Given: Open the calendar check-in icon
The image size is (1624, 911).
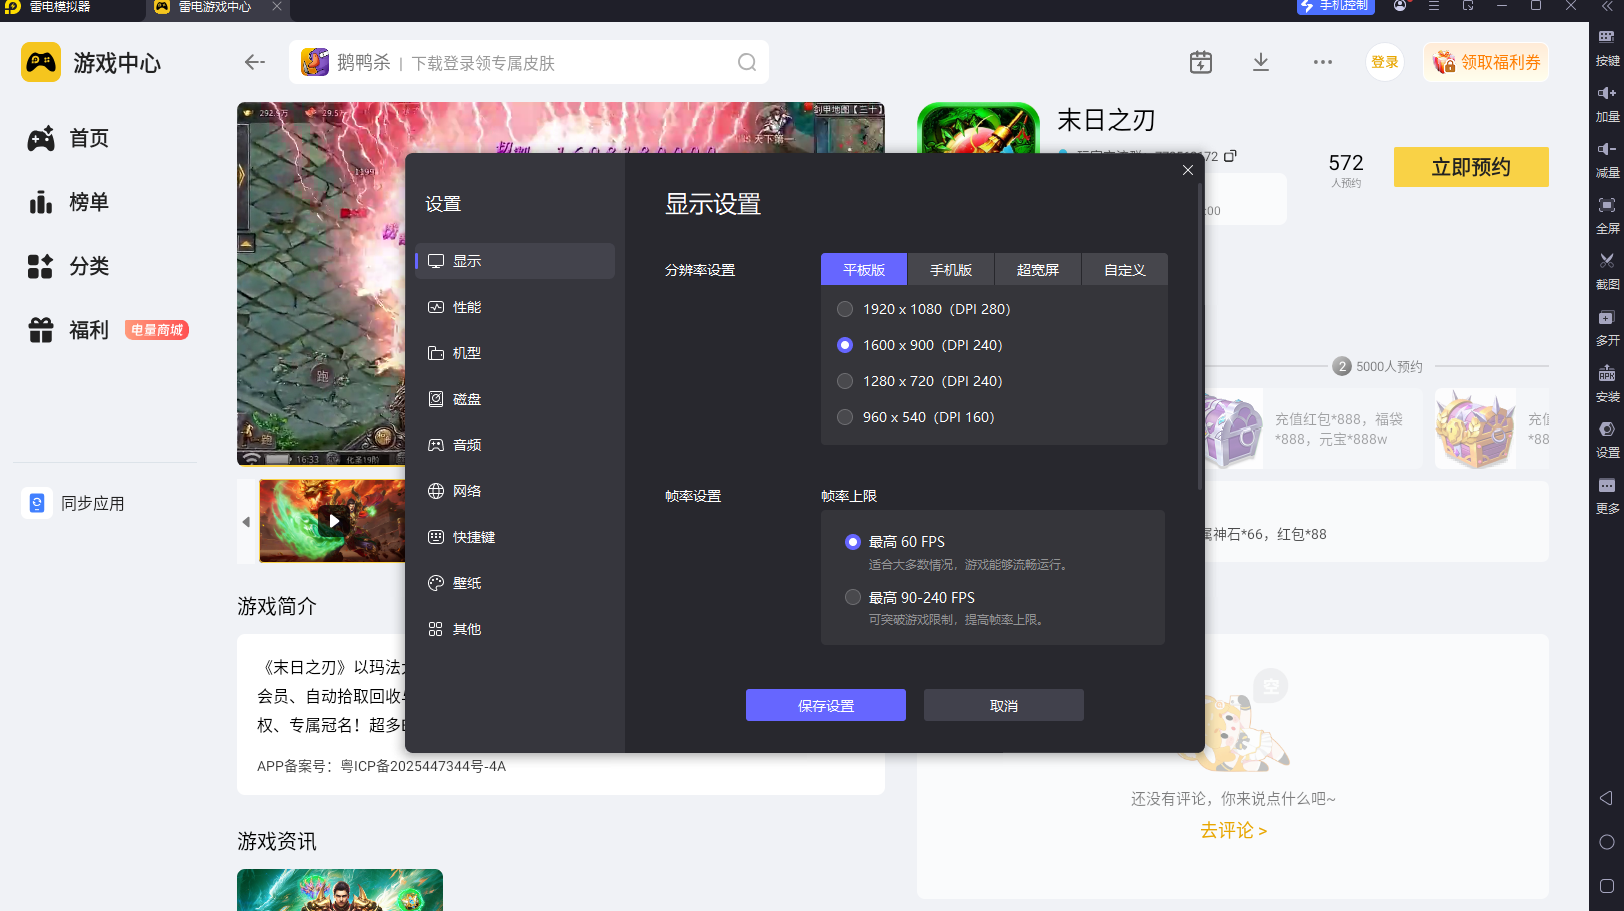Looking at the screenshot, I should (x=1201, y=62).
